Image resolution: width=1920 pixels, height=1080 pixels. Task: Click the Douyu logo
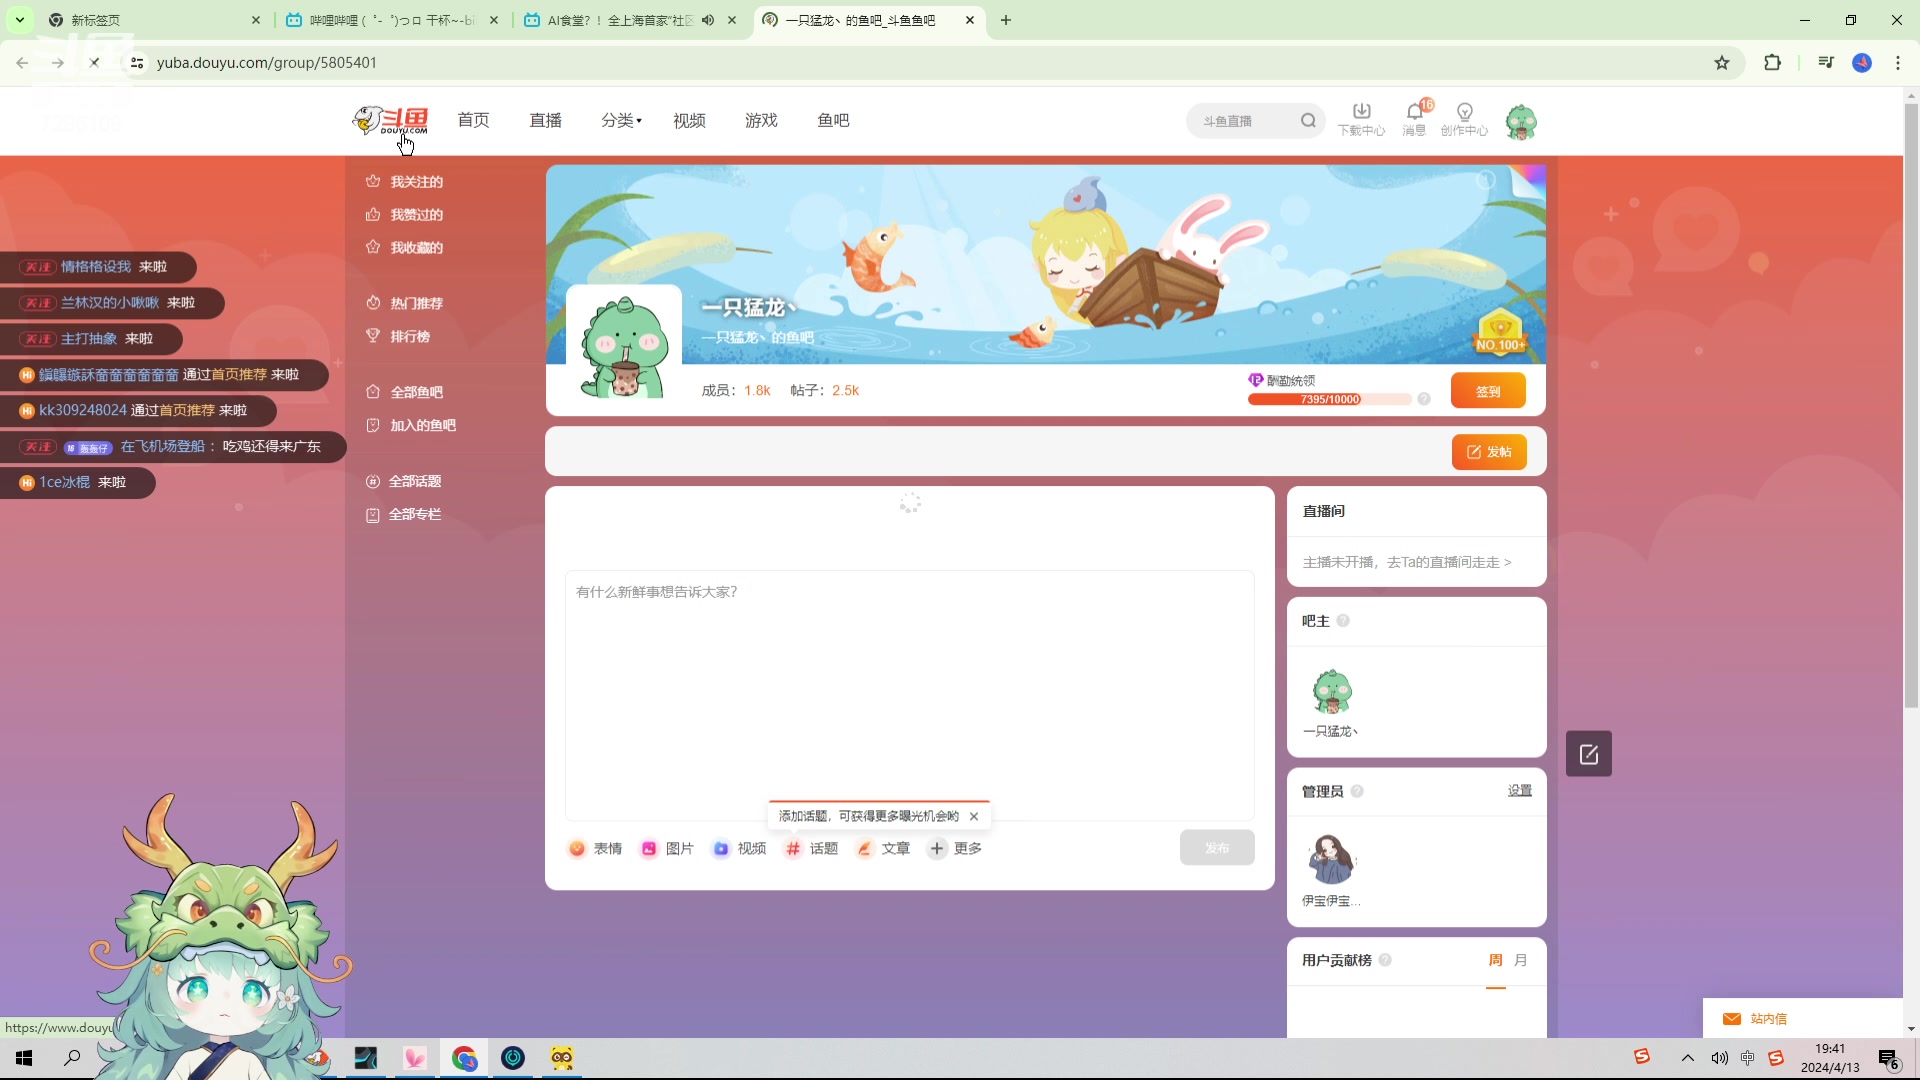click(x=390, y=119)
